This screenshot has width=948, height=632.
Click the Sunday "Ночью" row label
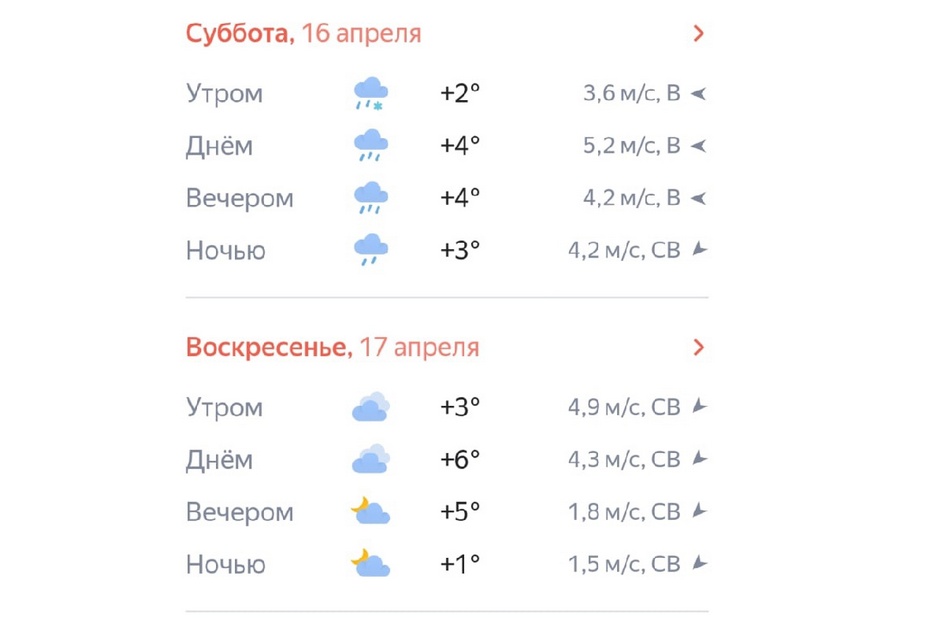[225, 564]
